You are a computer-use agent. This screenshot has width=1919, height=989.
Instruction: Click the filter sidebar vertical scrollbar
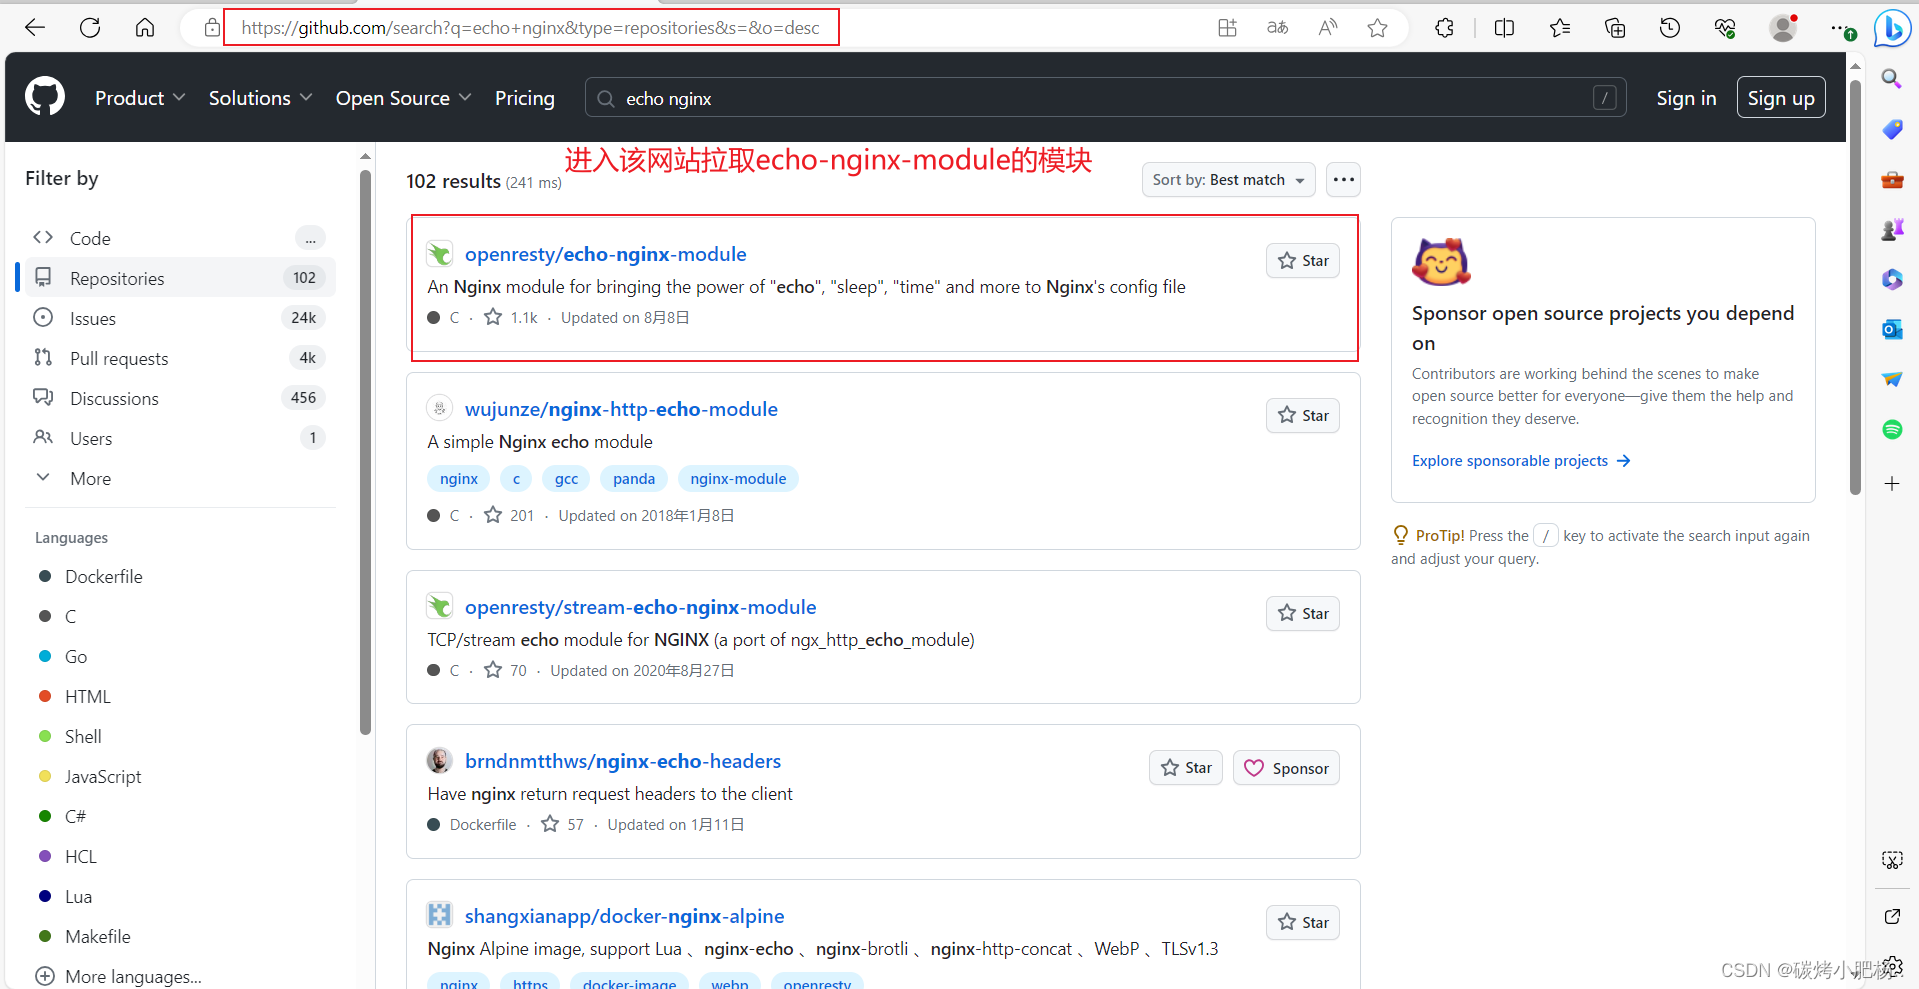click(365, 452)
